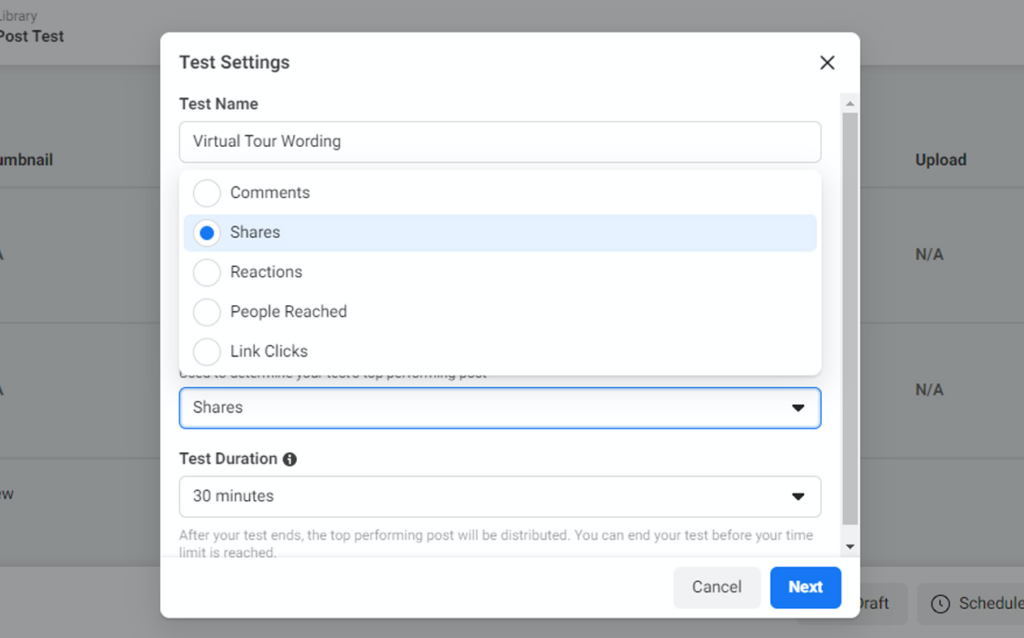Click the Cancel button

tap(716, 587)
